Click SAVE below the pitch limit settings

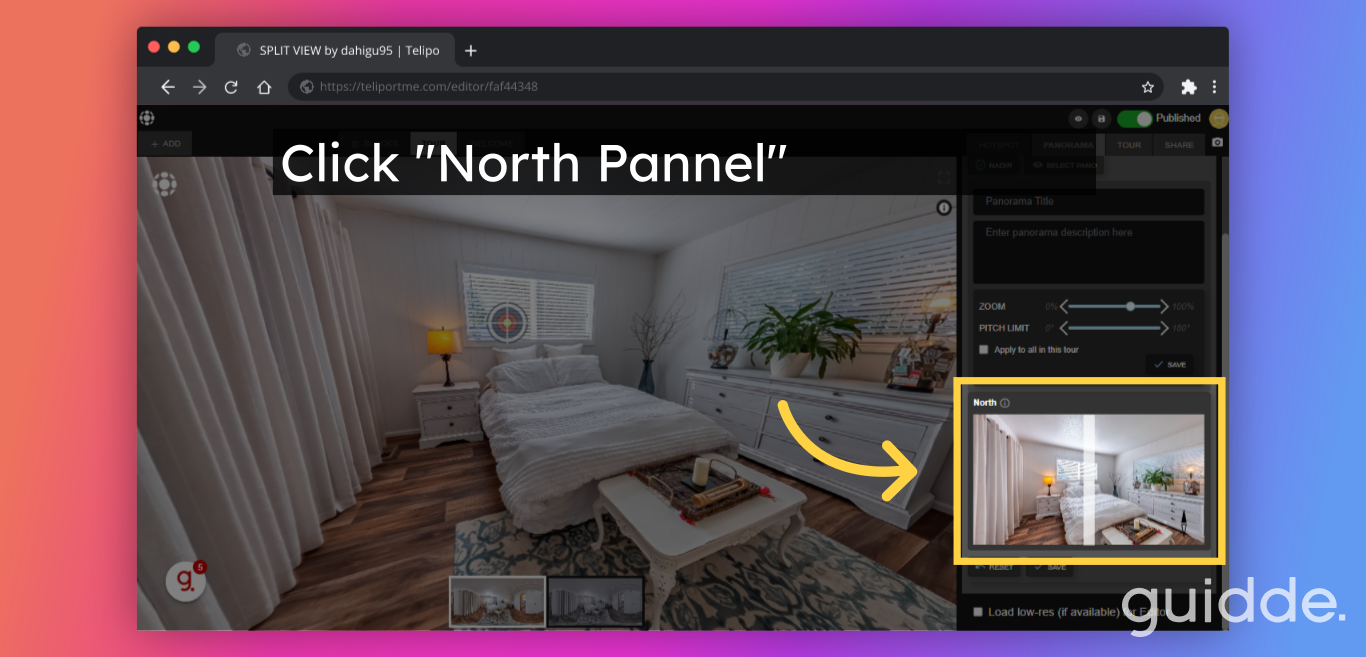pos(1169,365)
